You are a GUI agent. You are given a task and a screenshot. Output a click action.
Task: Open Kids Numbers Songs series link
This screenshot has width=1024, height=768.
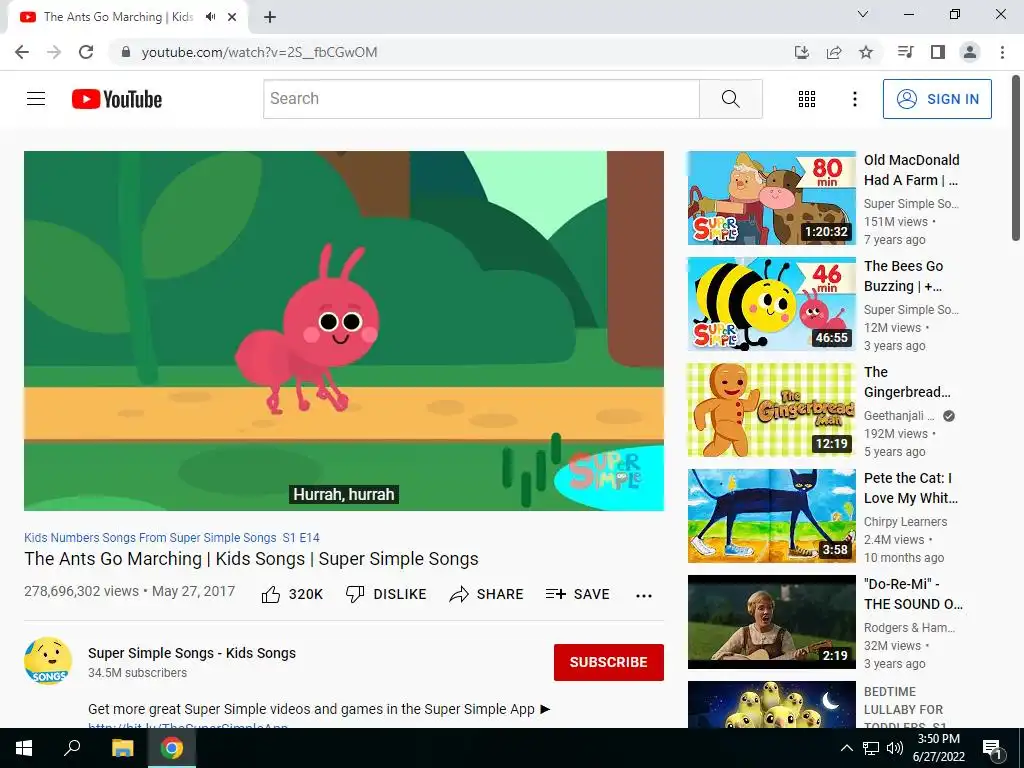[172, 537]
